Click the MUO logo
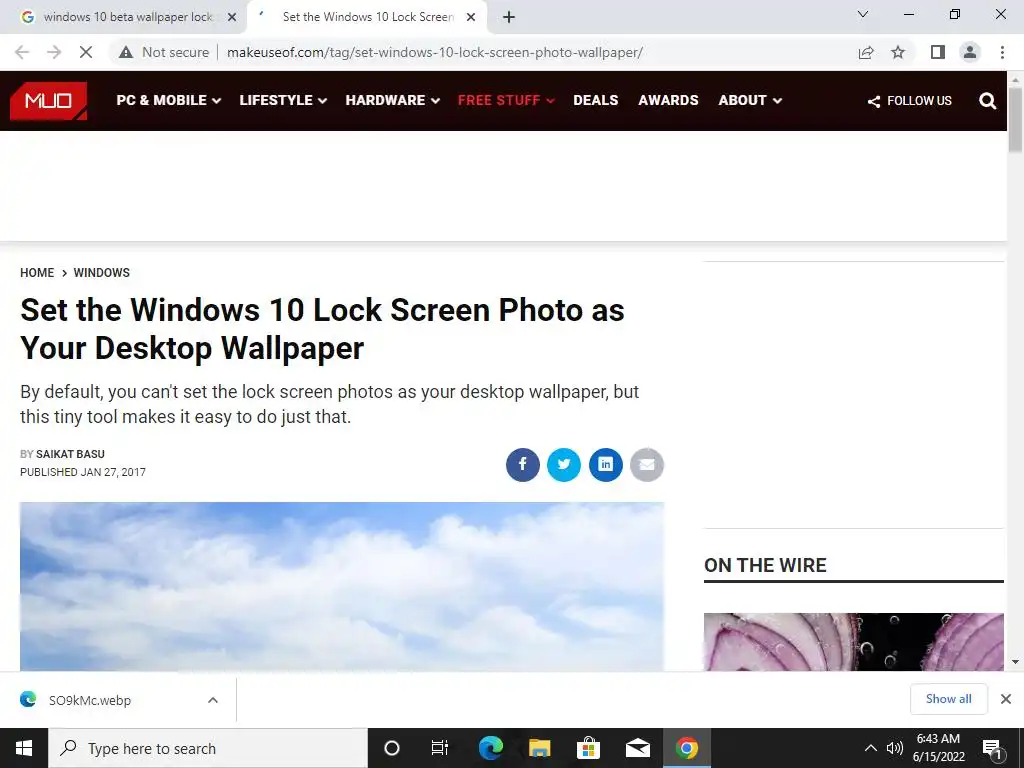Viewport: 1024px width, 768px height. pyautogui.click(x=48, y=101)
